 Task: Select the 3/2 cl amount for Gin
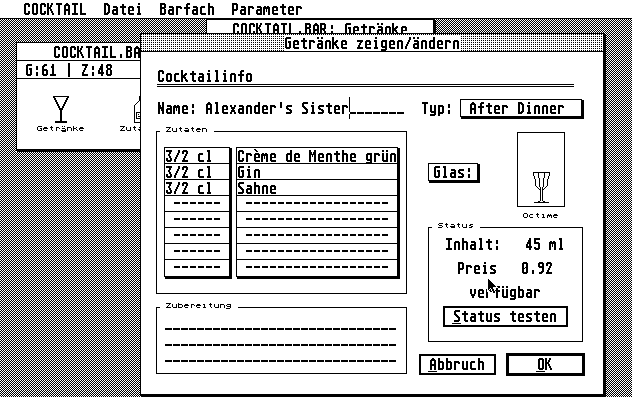click(x=197, y=173)
